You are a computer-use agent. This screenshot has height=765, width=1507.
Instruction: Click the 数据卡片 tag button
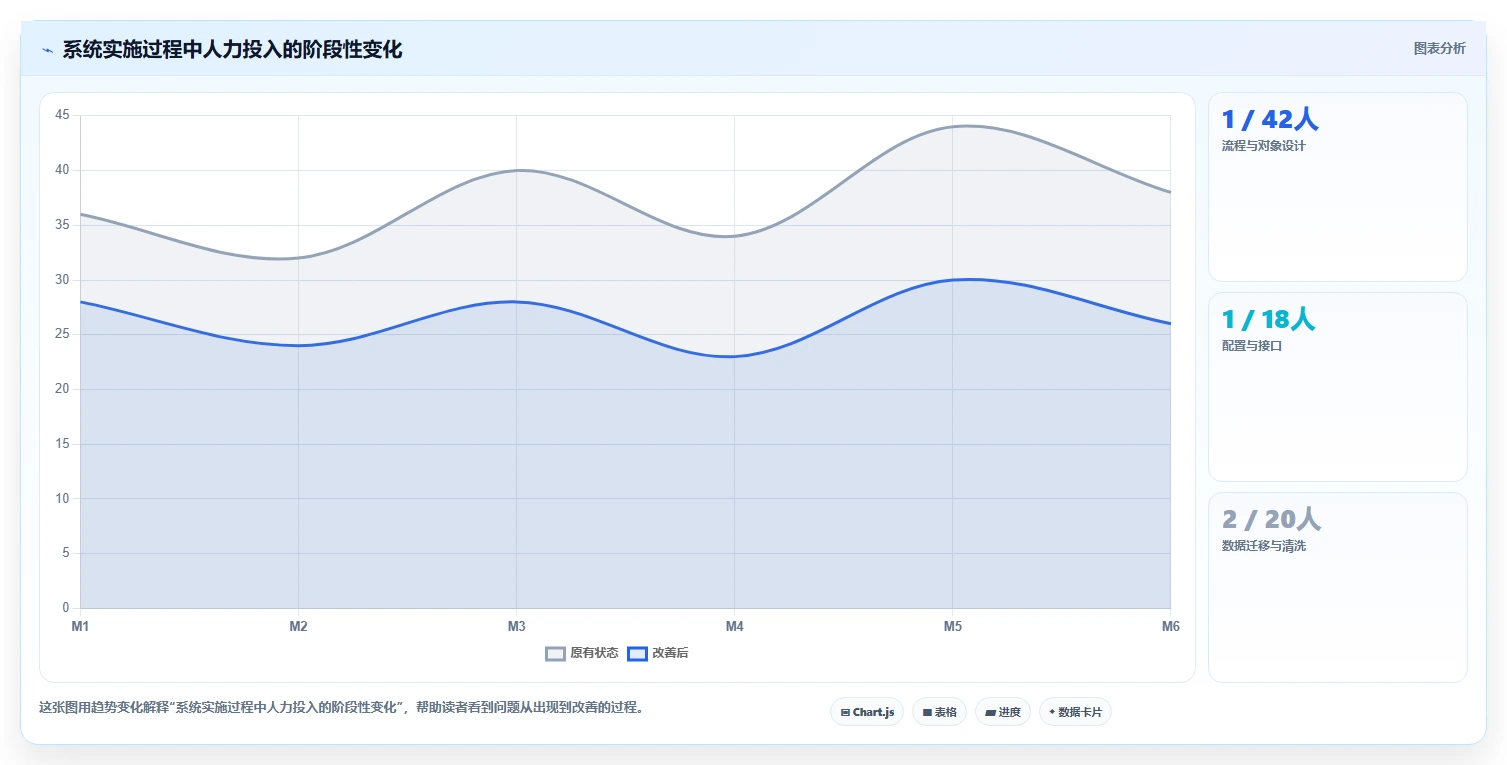tap(1075, 712)
